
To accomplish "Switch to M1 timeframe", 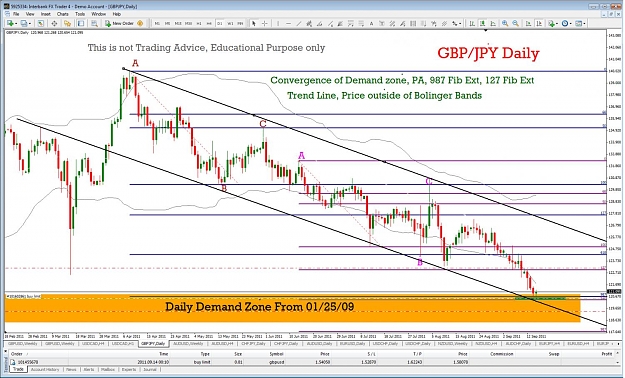I will [157, 24].
